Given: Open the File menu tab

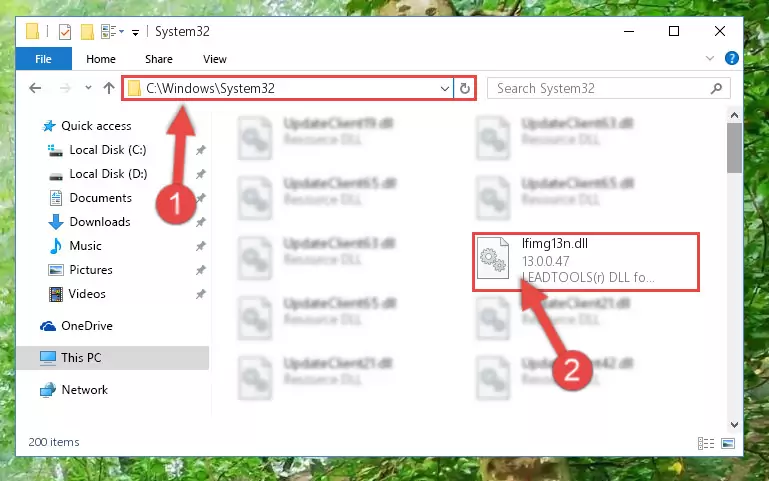Looking at the screenshot, I should click(x=43, y=59).
